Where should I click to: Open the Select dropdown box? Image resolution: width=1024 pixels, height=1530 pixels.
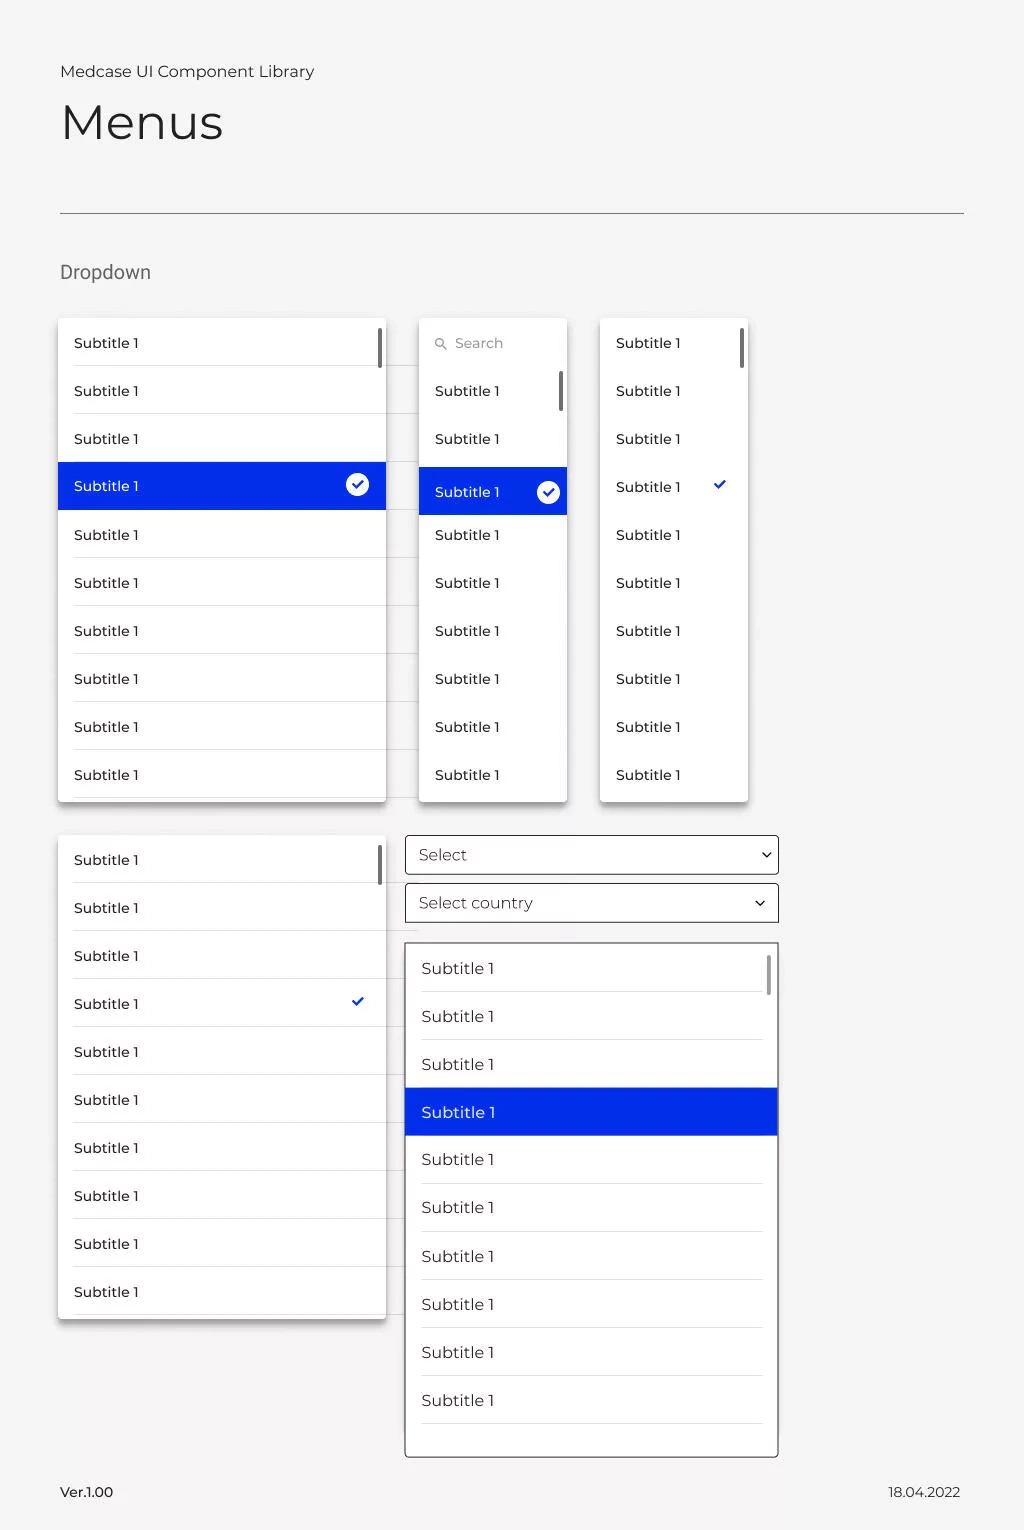click(x=590, y=855)
